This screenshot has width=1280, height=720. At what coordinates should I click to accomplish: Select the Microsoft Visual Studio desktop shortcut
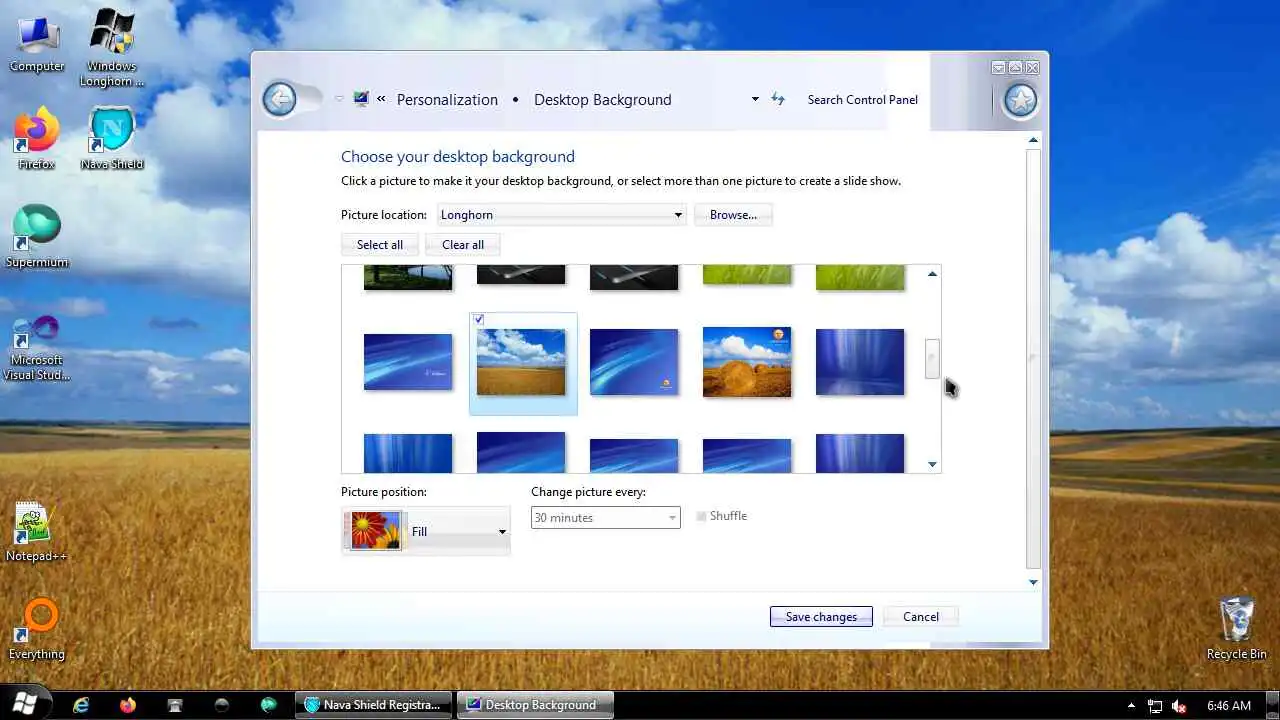(37, 347)
